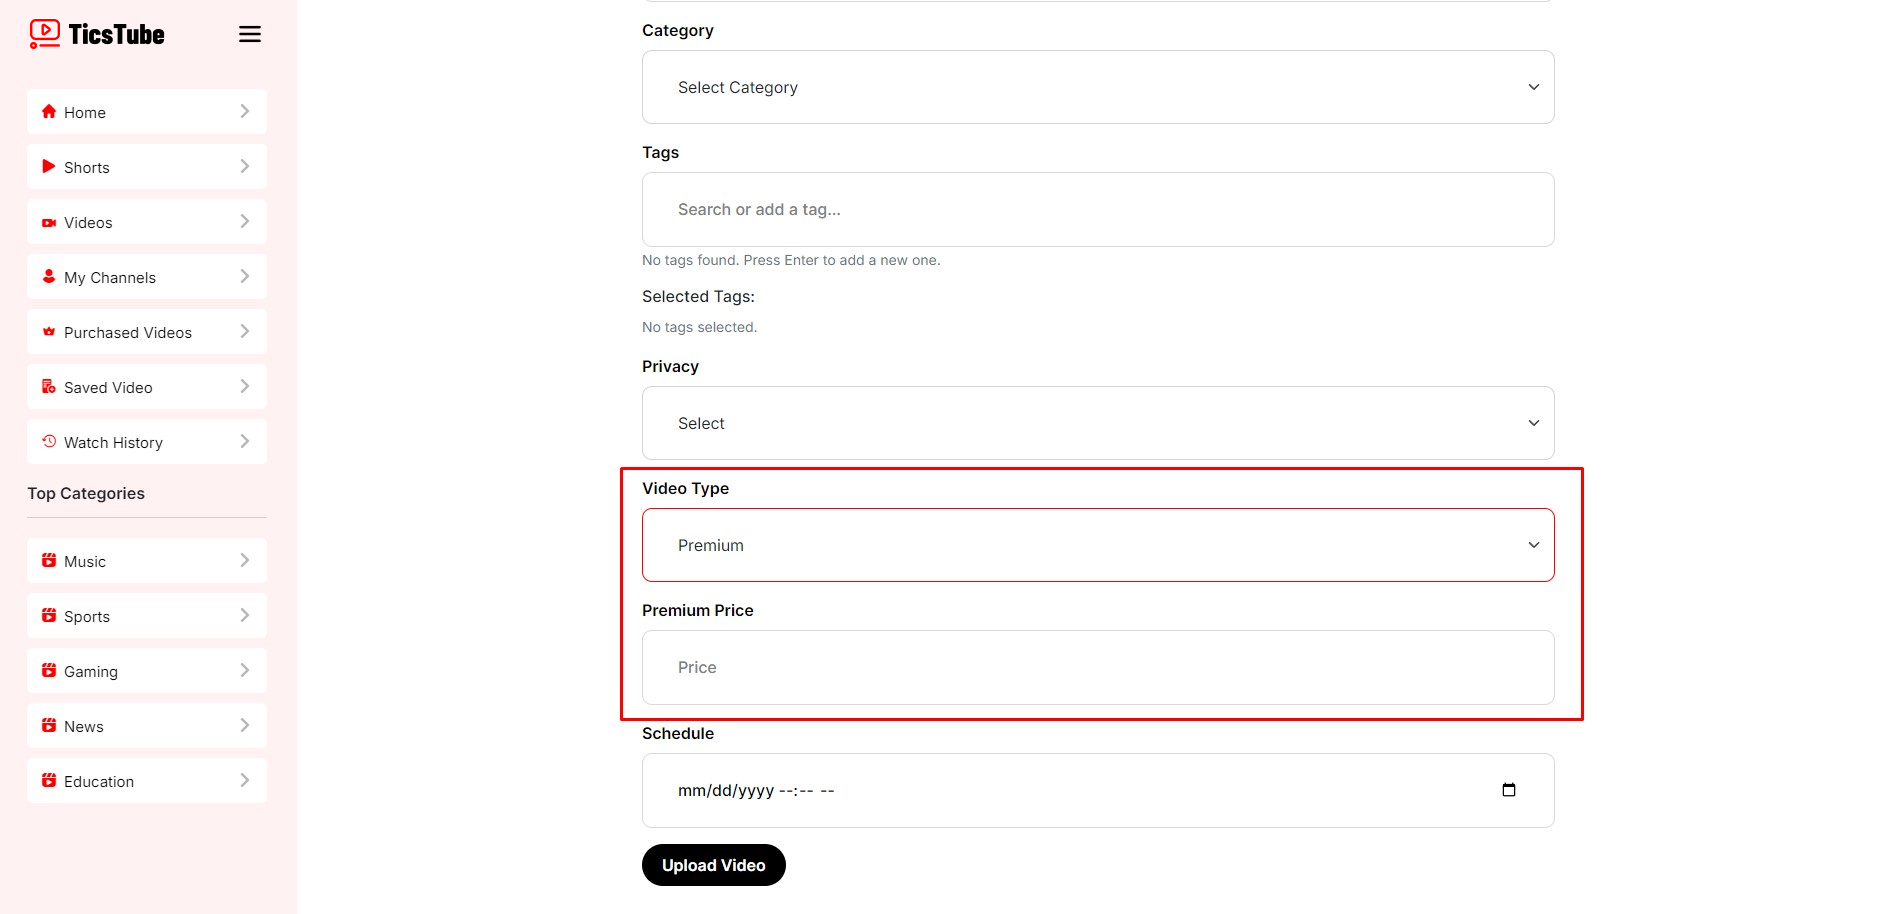Click the Shorts play icon

[48, 167]
